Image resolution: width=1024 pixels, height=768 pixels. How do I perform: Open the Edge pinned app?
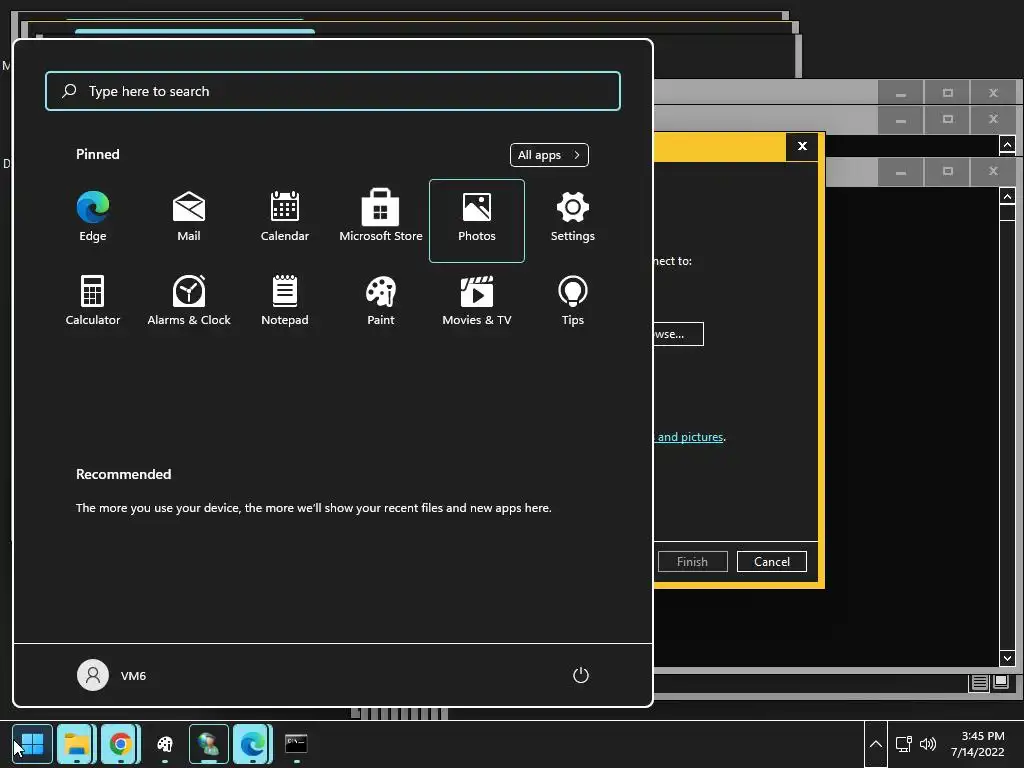pyautogui.click(x=93, y=217)
